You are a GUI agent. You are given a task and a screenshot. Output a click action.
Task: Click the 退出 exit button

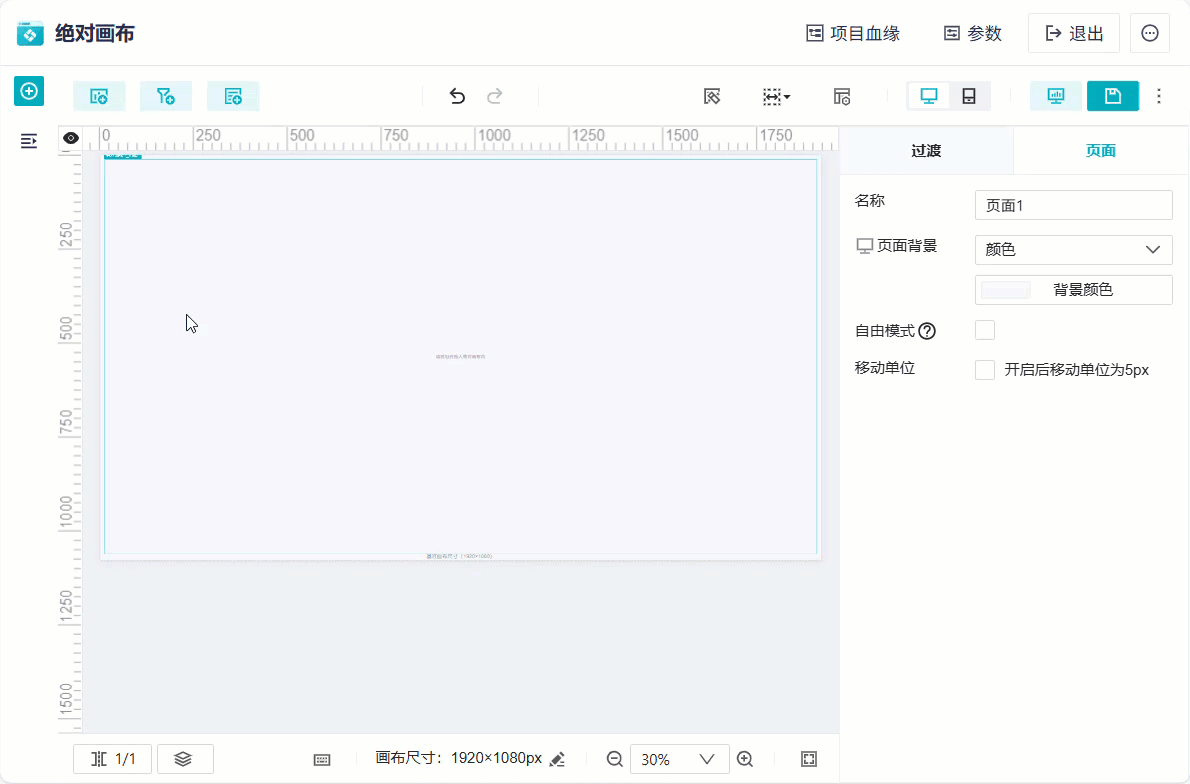[1073, 33]
